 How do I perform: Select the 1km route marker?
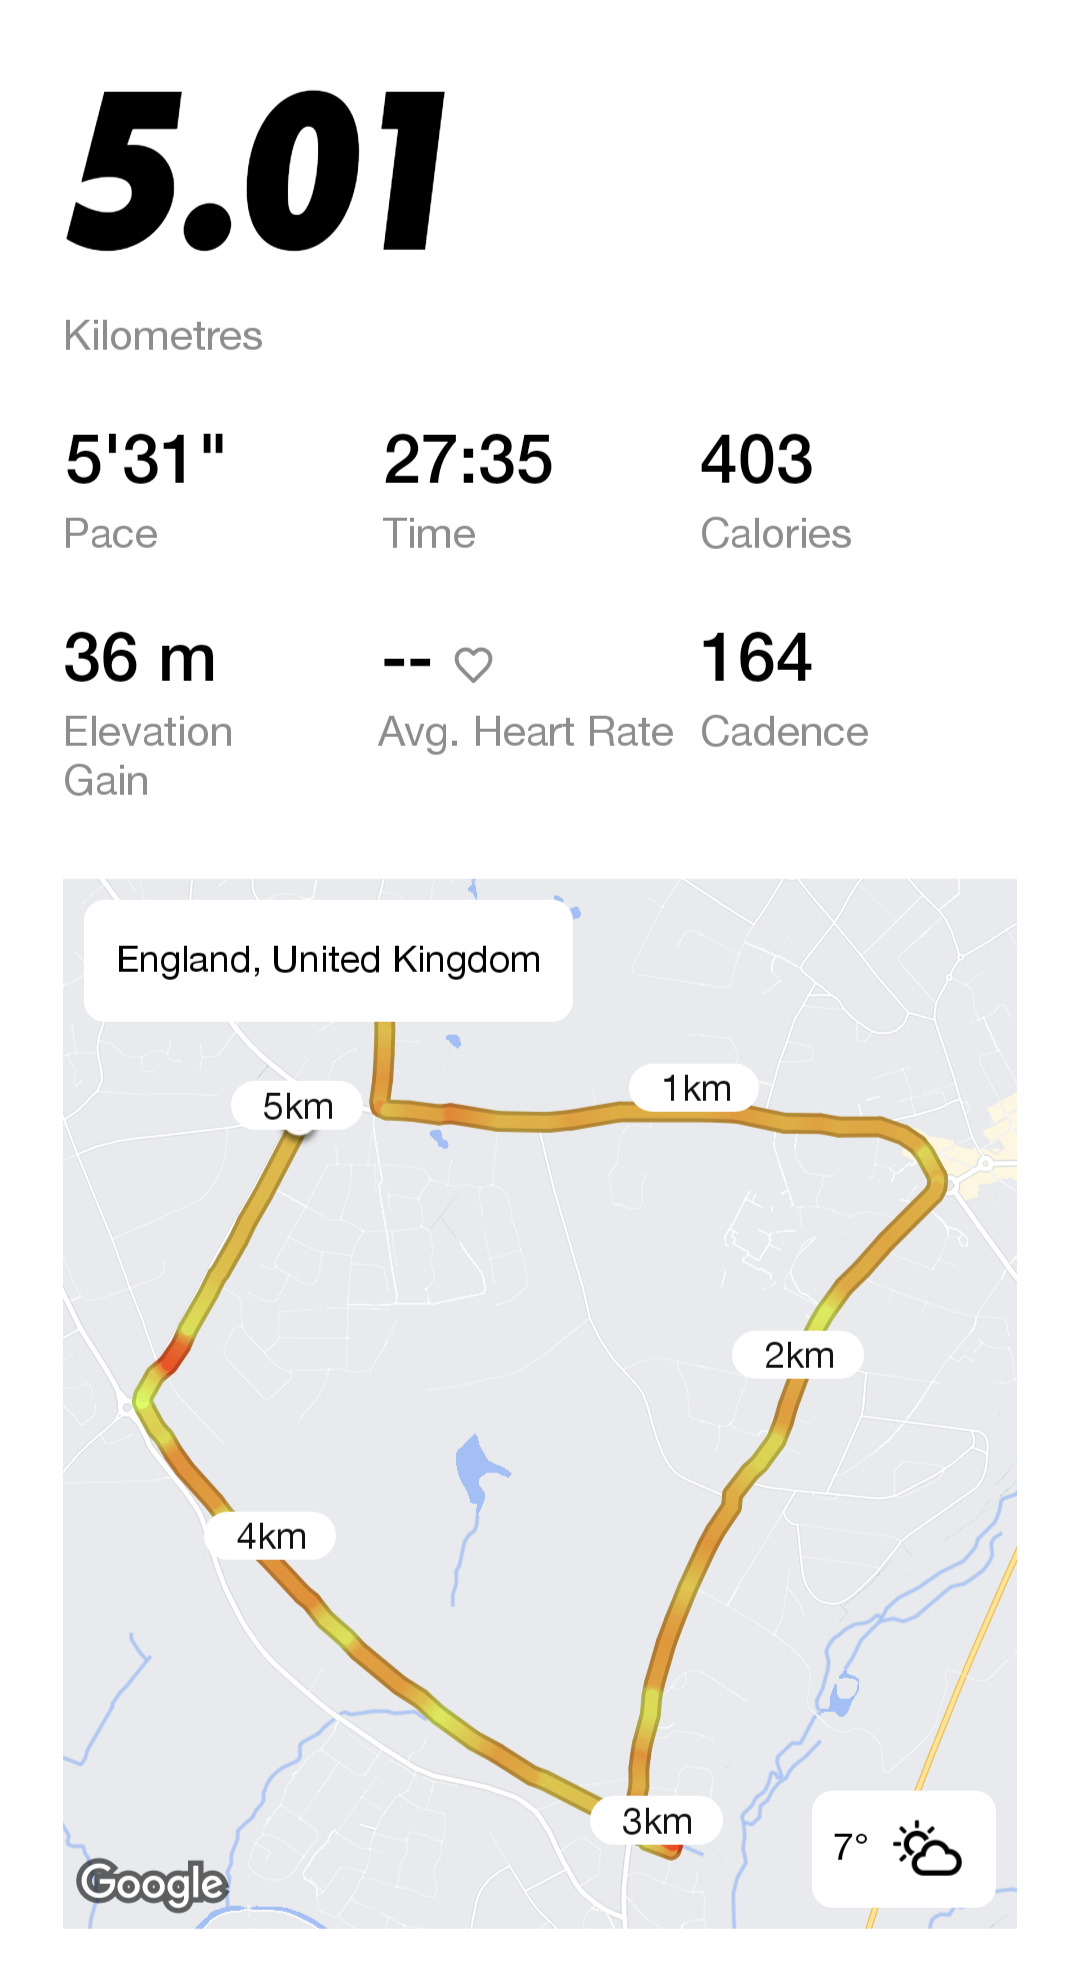click(694, 1087)
